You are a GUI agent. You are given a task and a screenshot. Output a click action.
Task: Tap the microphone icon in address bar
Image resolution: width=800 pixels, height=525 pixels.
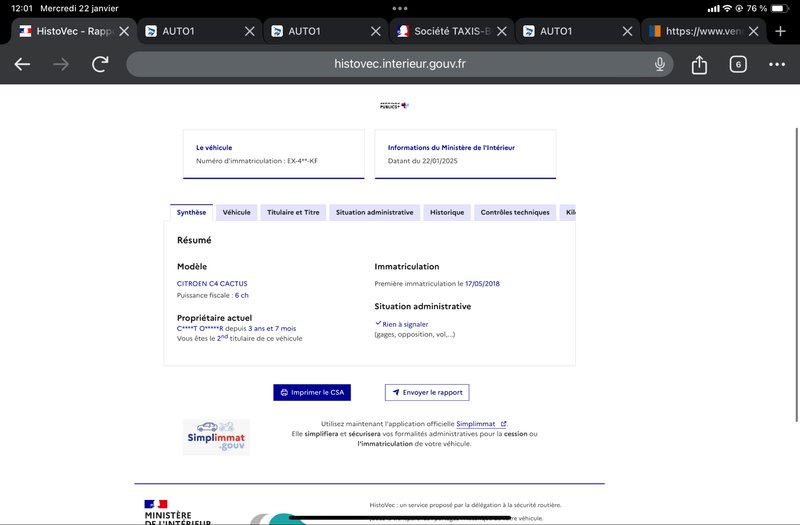coord(660,64)
